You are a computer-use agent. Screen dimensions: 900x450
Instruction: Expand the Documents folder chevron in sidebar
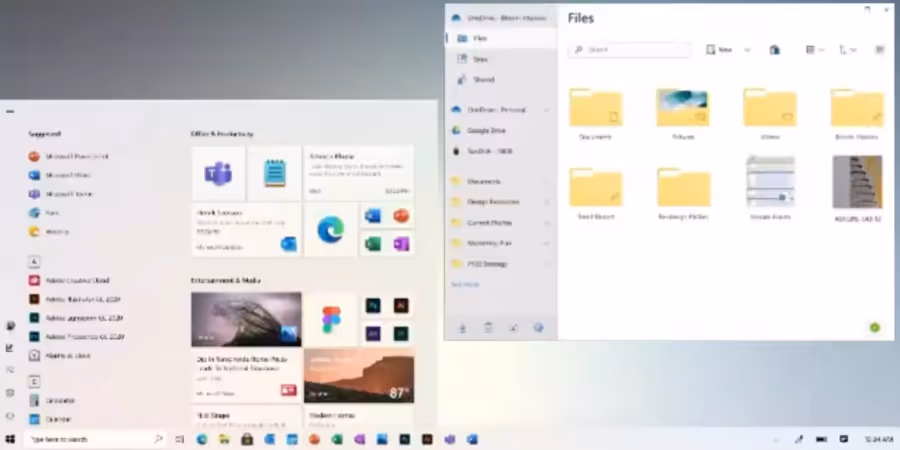[x=546, y=181]
